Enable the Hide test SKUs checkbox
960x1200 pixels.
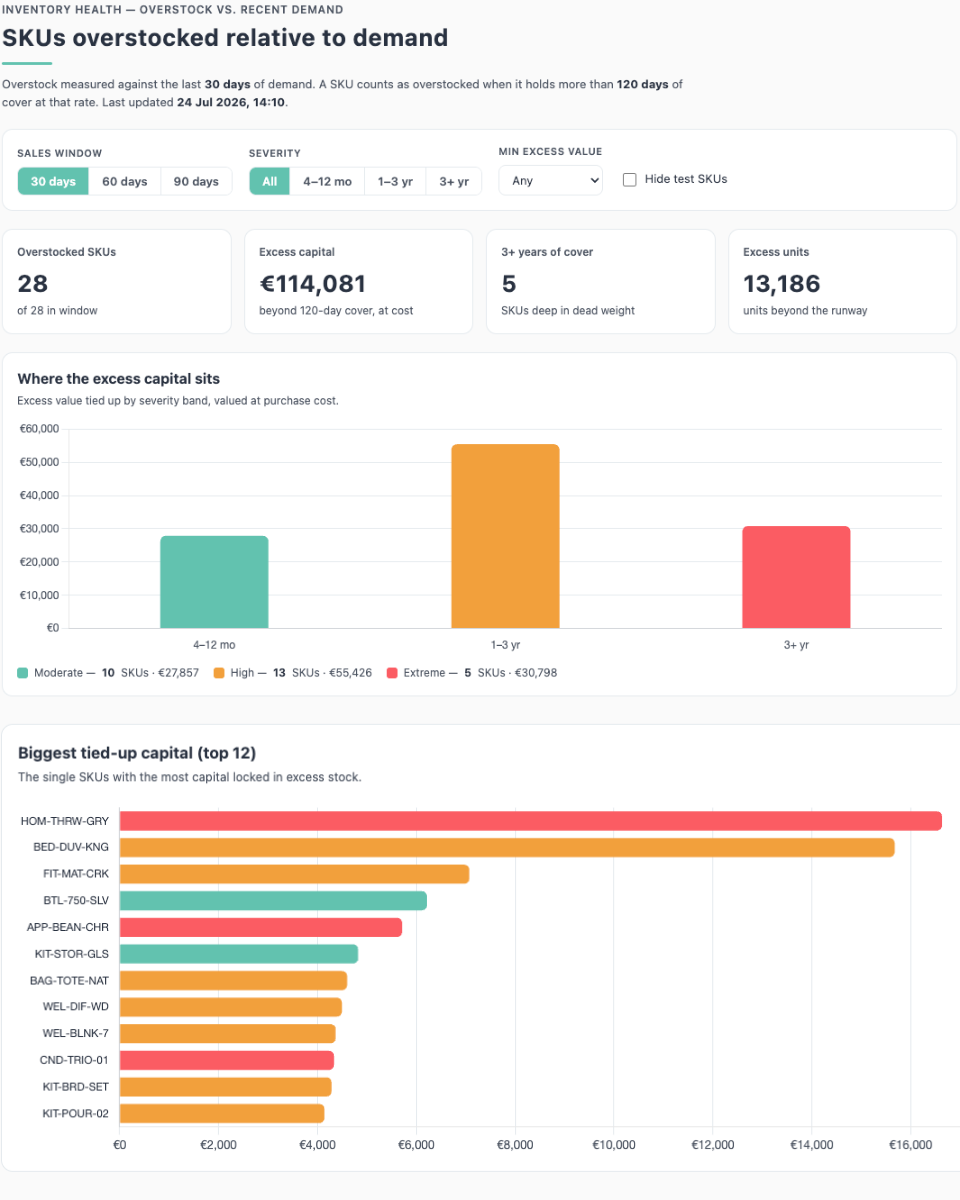coord(629,179)
